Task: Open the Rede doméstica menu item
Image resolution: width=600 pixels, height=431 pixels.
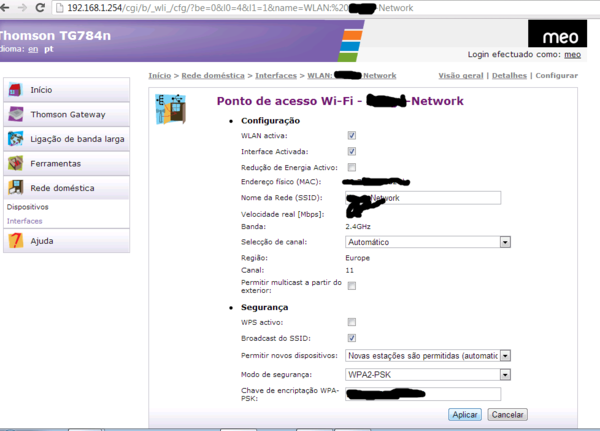Action: [67, 188]
